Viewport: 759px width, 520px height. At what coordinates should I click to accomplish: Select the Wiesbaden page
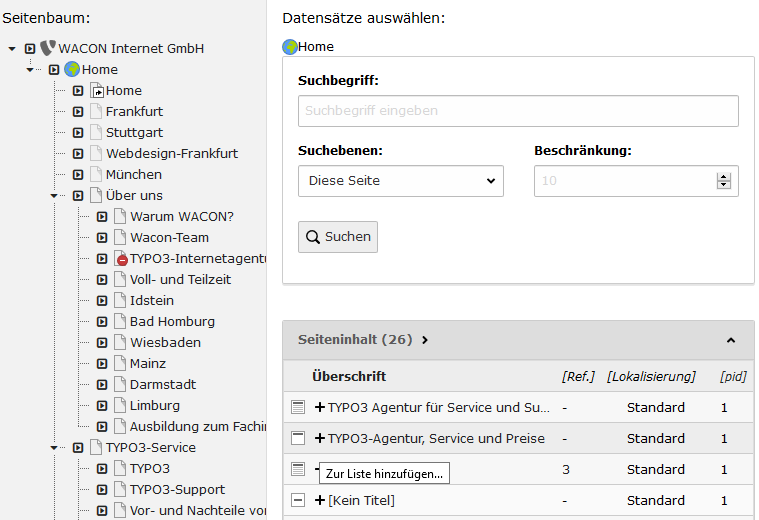[x=165, y=342]
